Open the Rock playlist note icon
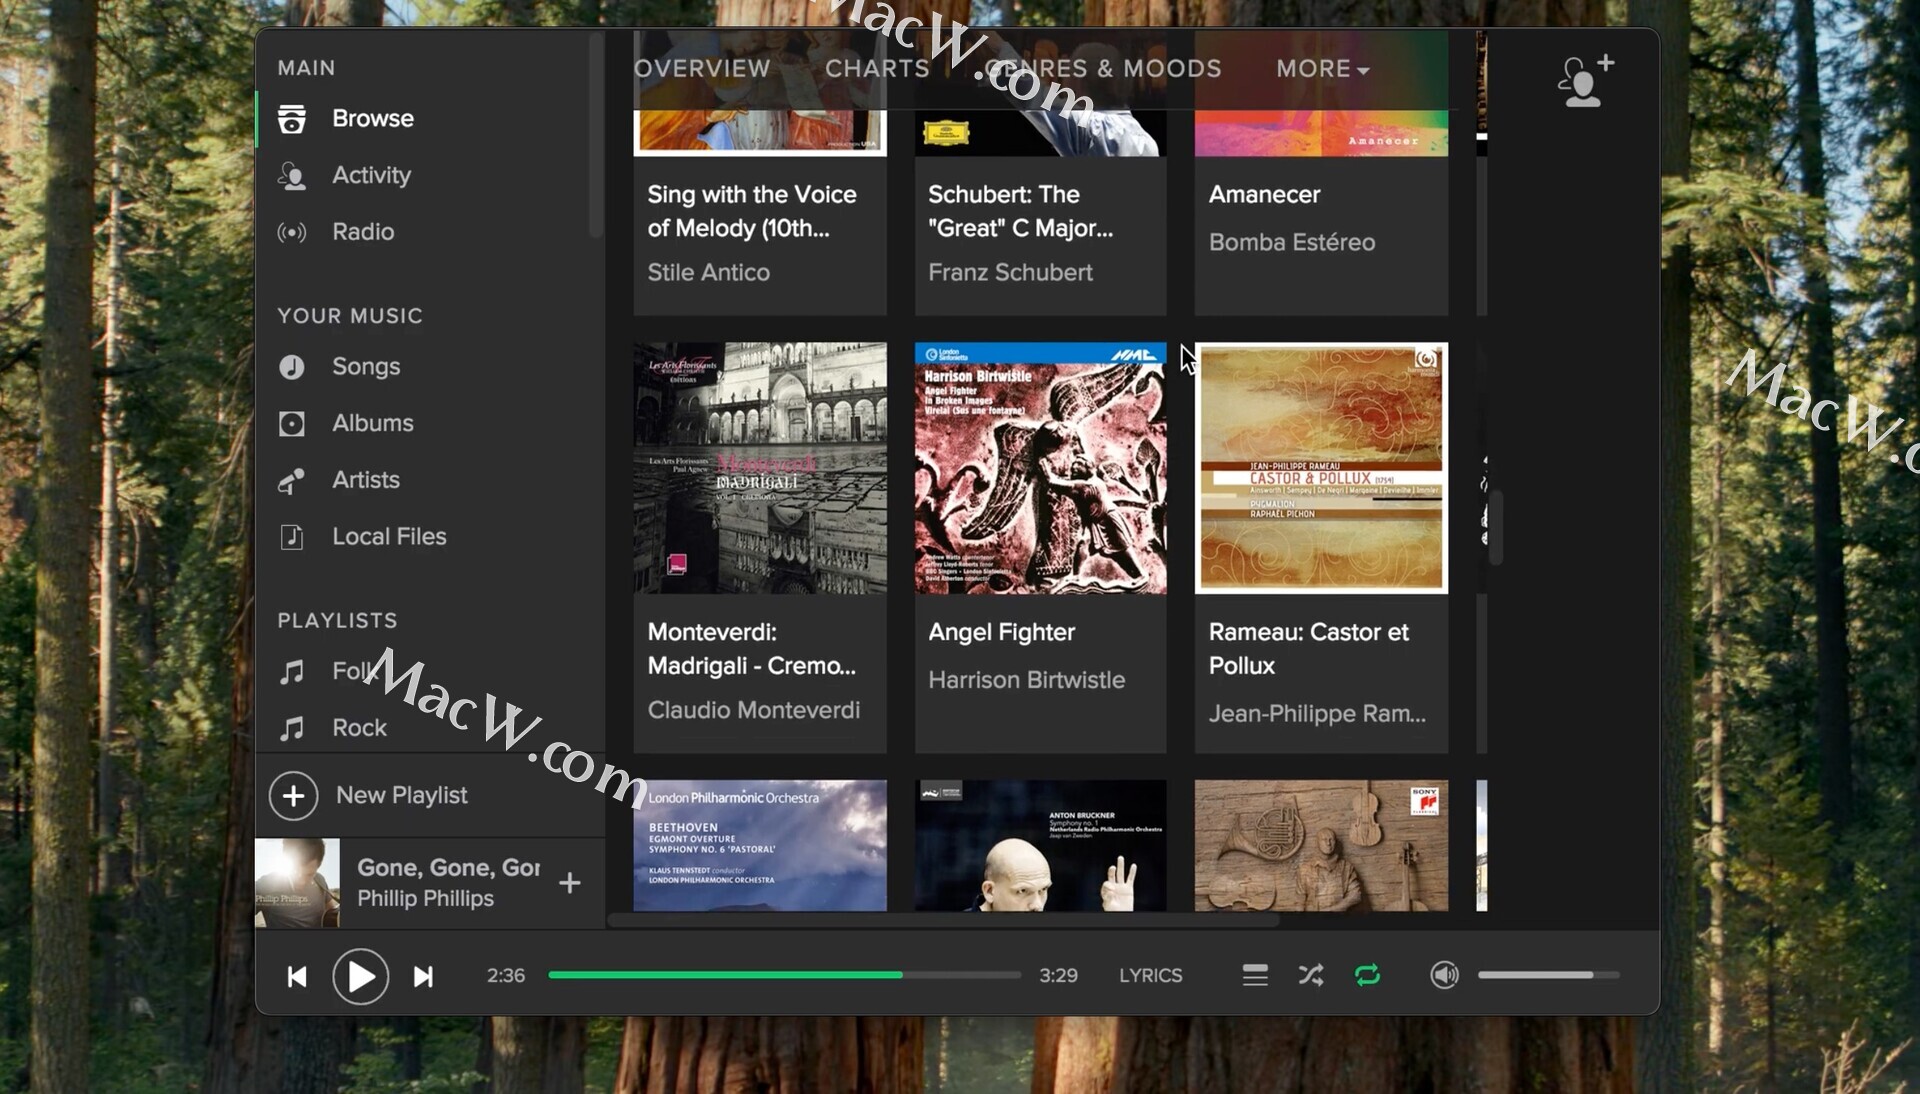The image size is (1920, 1094). pyautogui.click(x=291, y=728)
